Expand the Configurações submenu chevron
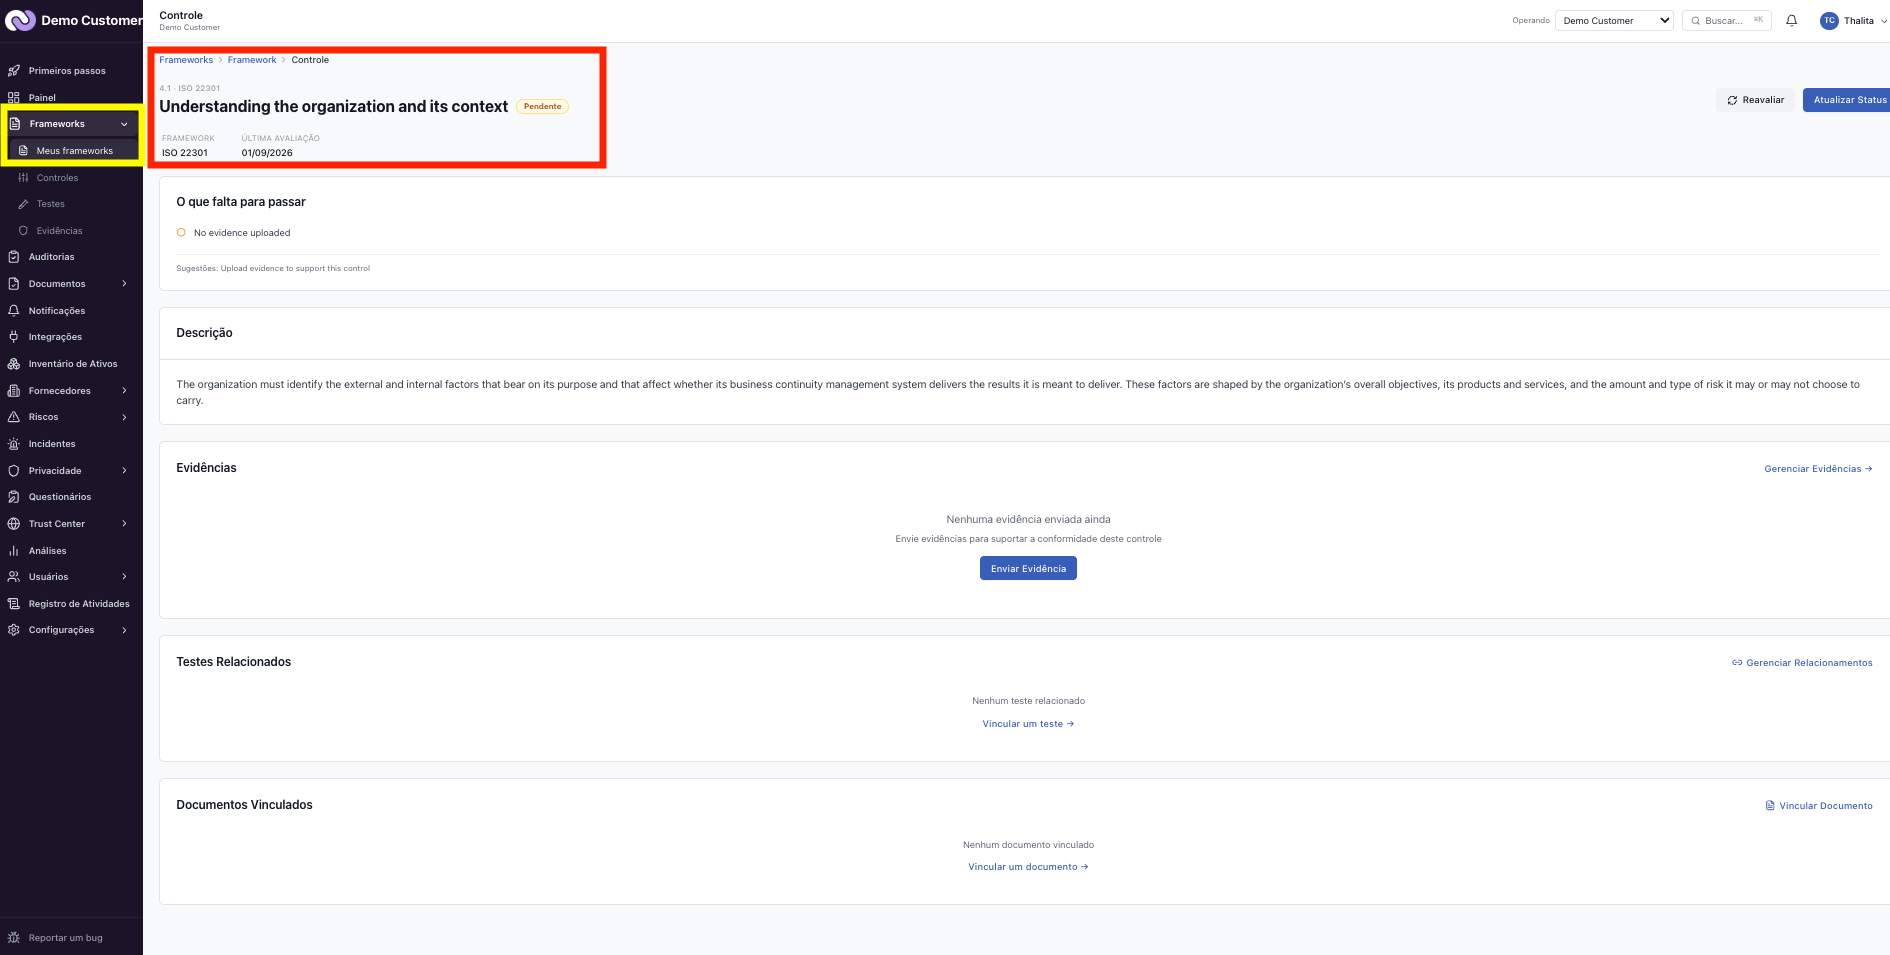 click(x=124, y=630)
